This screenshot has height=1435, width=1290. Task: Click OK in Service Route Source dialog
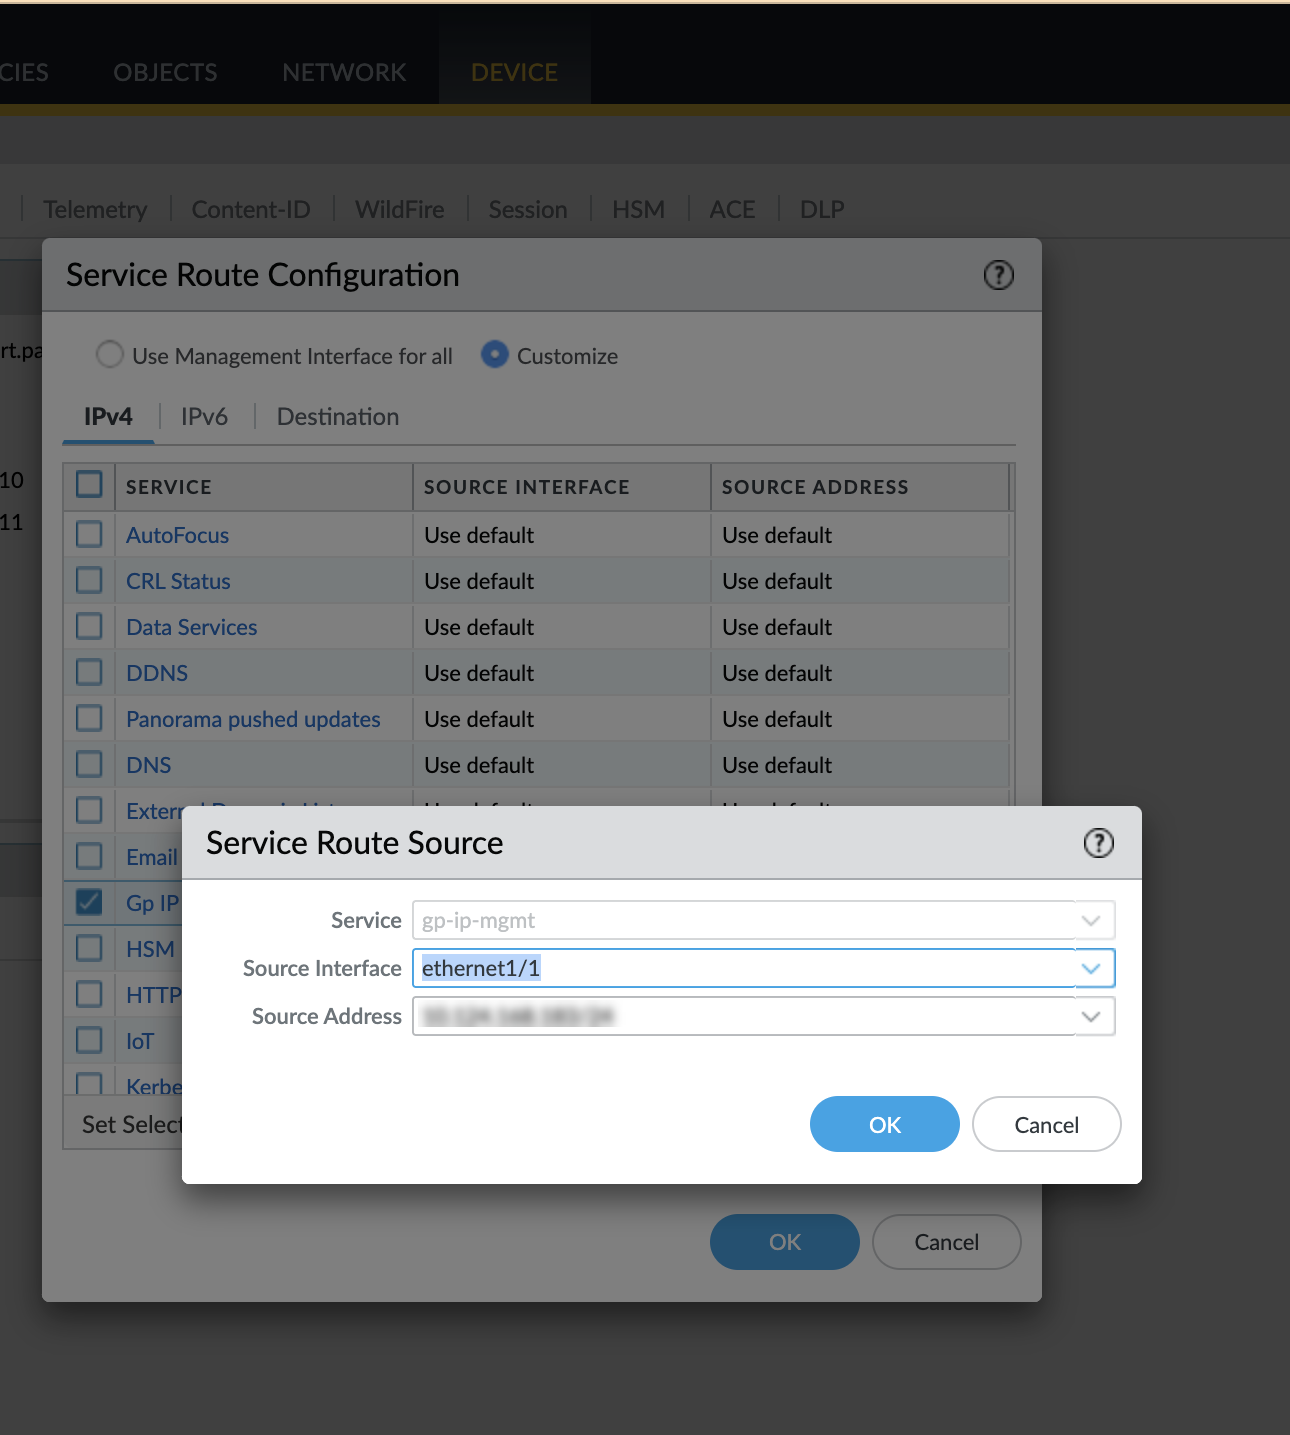884,1124
